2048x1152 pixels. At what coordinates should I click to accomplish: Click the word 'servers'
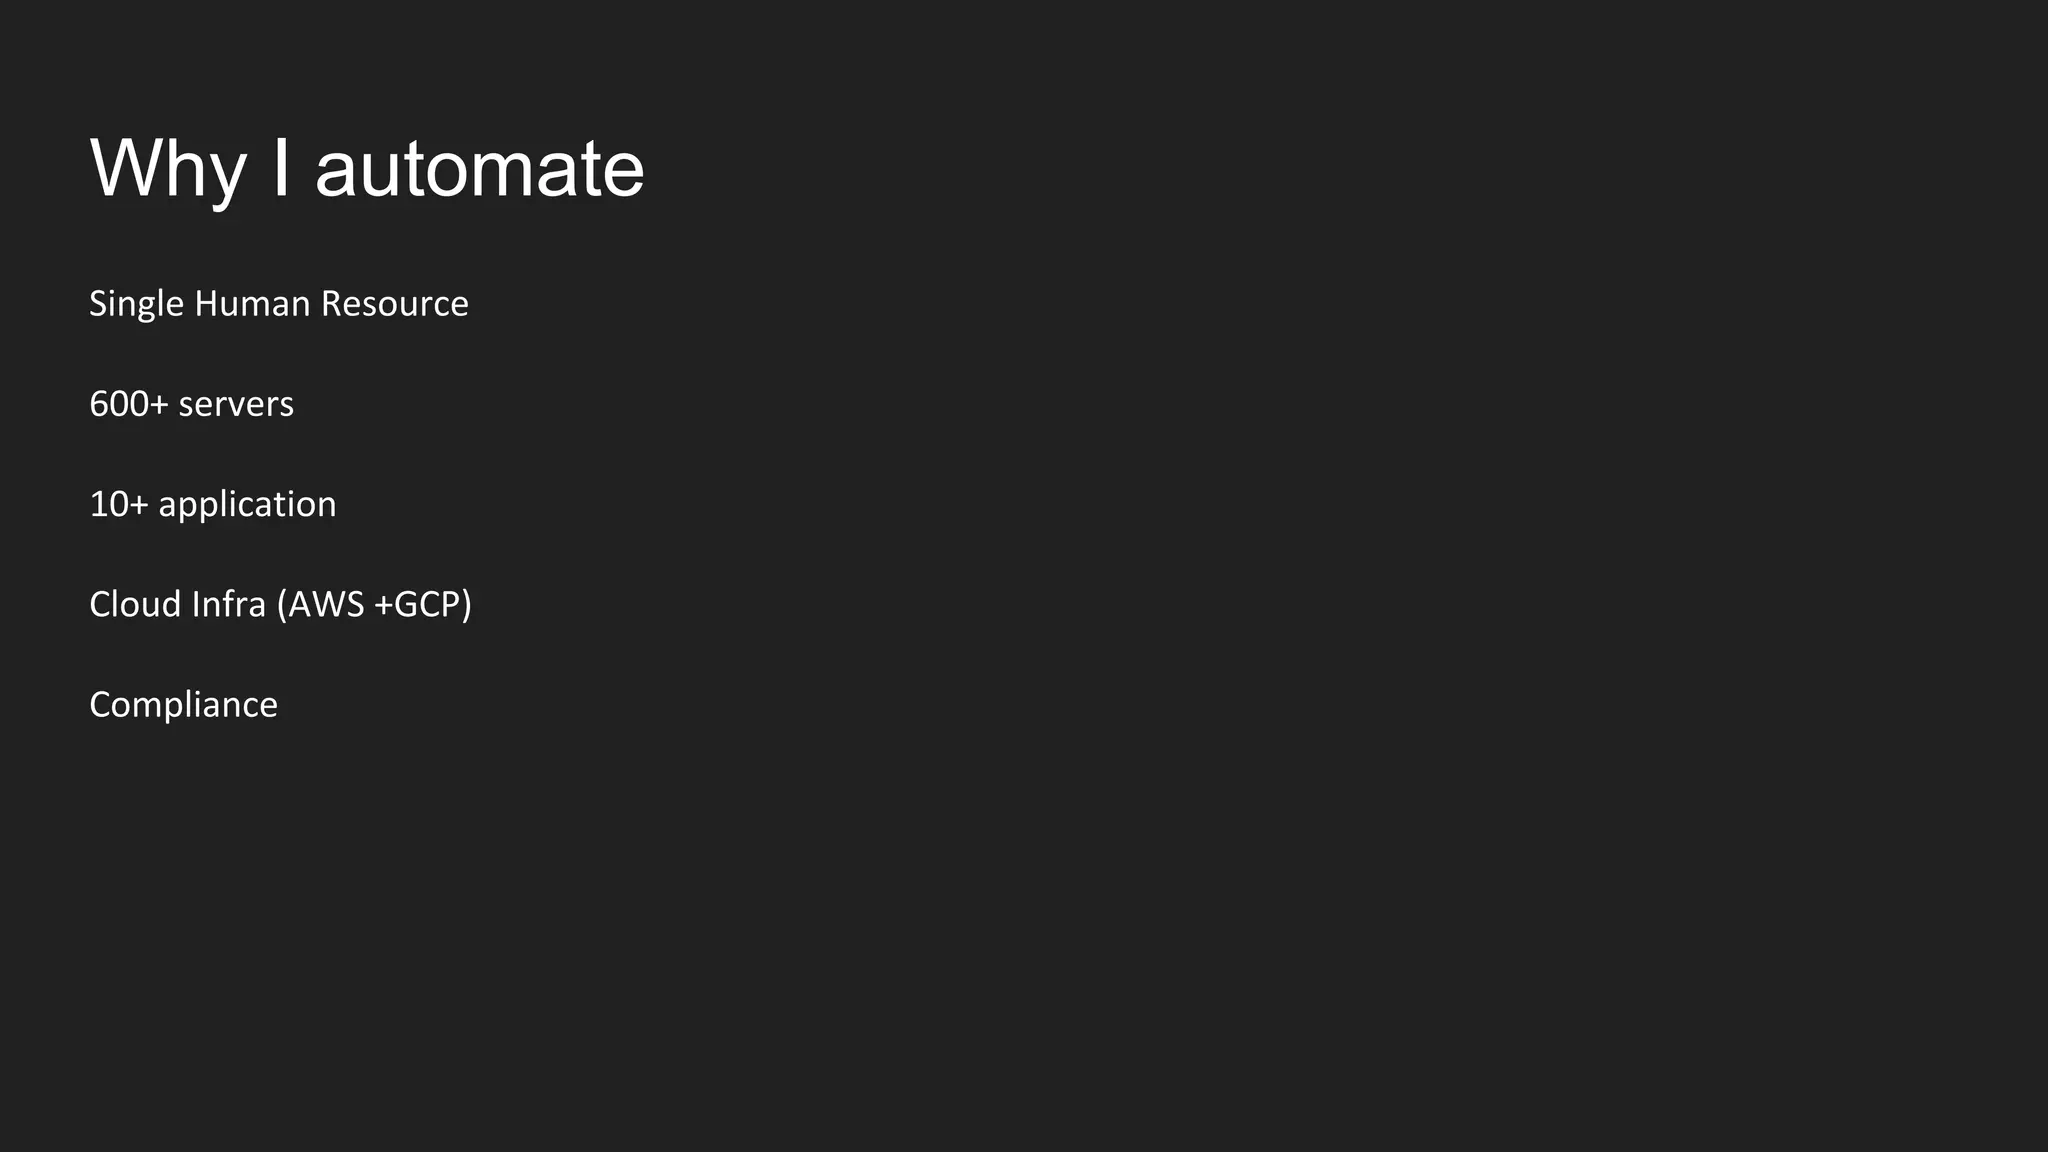[x=236, y=404]
